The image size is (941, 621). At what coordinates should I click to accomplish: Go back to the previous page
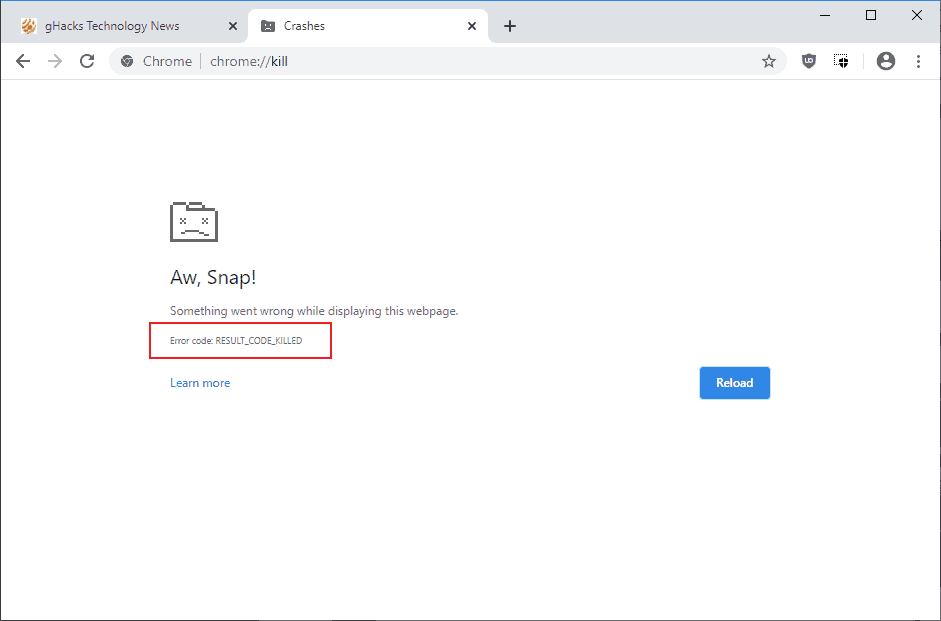click(x=23, y=61)
